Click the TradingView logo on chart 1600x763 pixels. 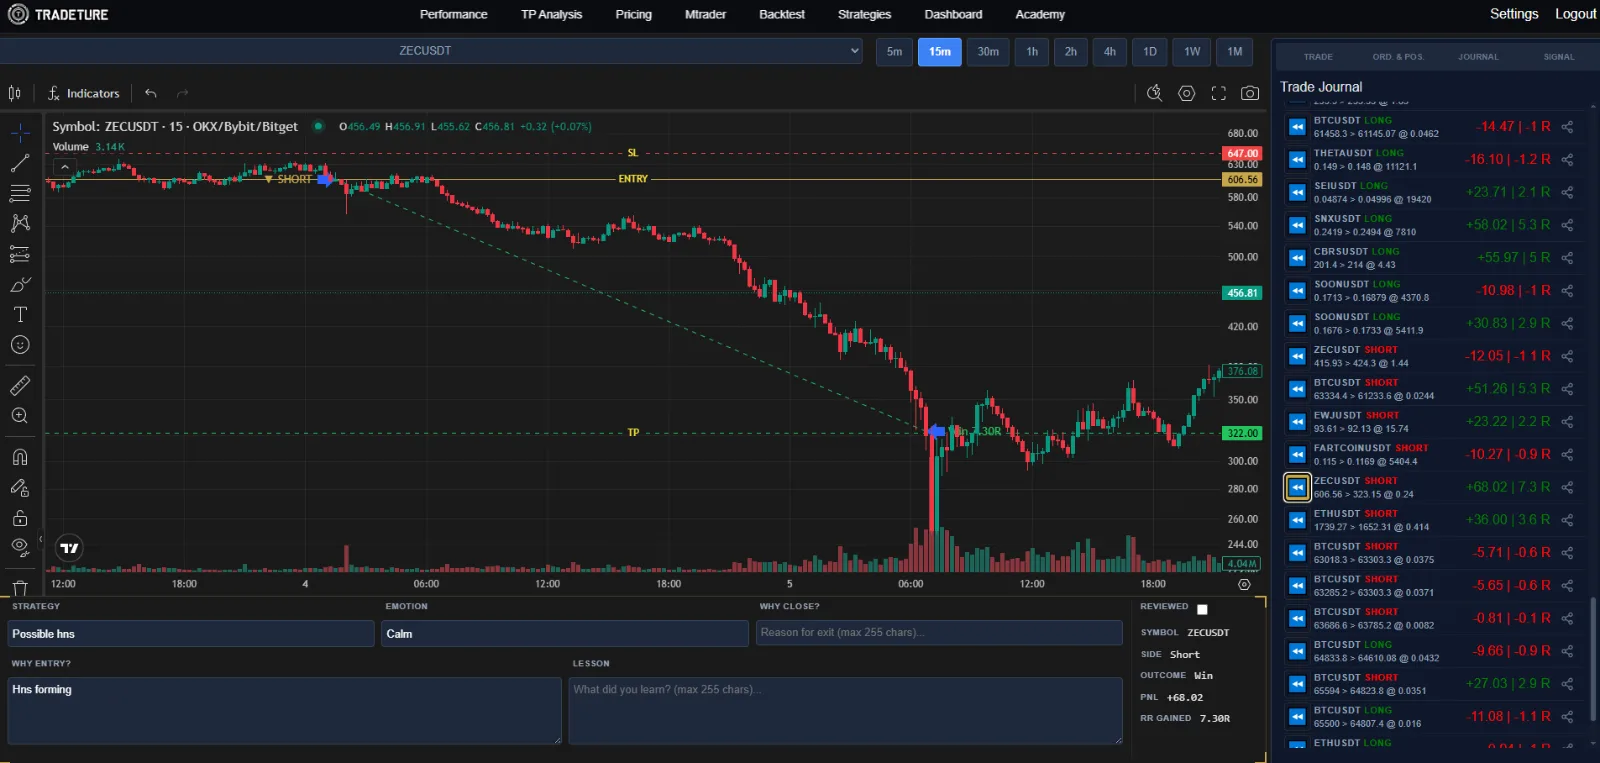(69, 548)
